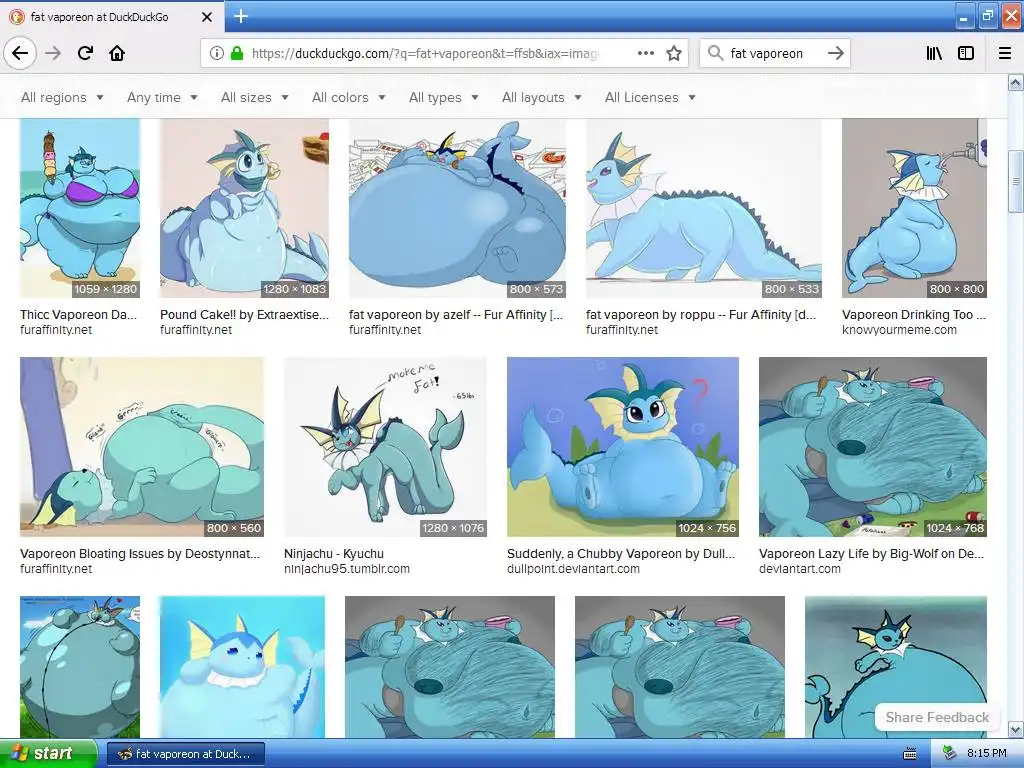This screenshot has width=1024, height=768.
Task: Open the All layouts dropdown
Action: [541, 97]
